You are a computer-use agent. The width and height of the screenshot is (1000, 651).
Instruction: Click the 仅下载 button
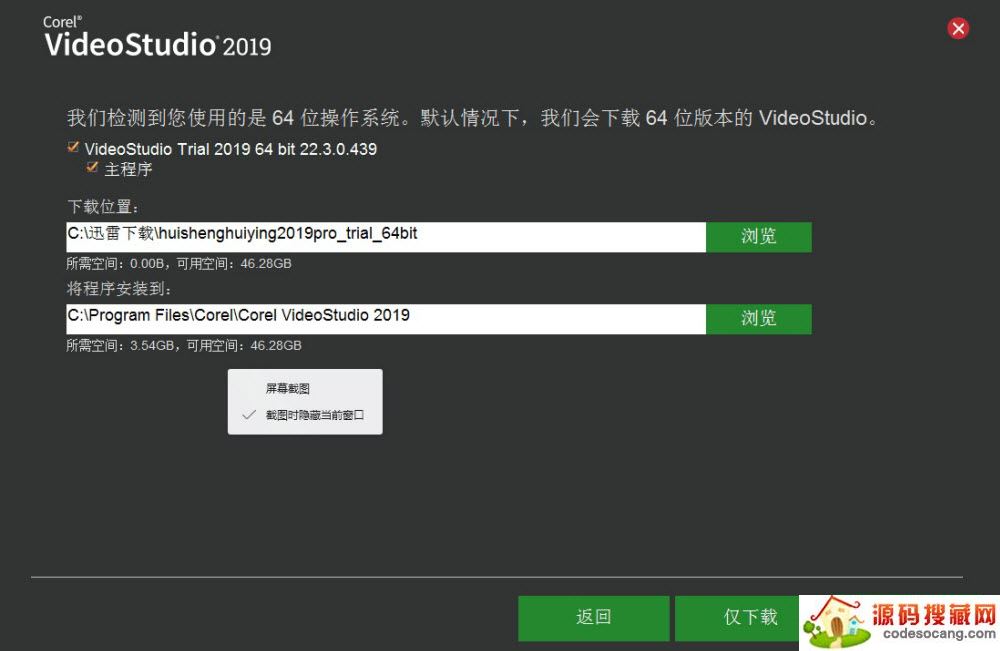pos(737,618)
